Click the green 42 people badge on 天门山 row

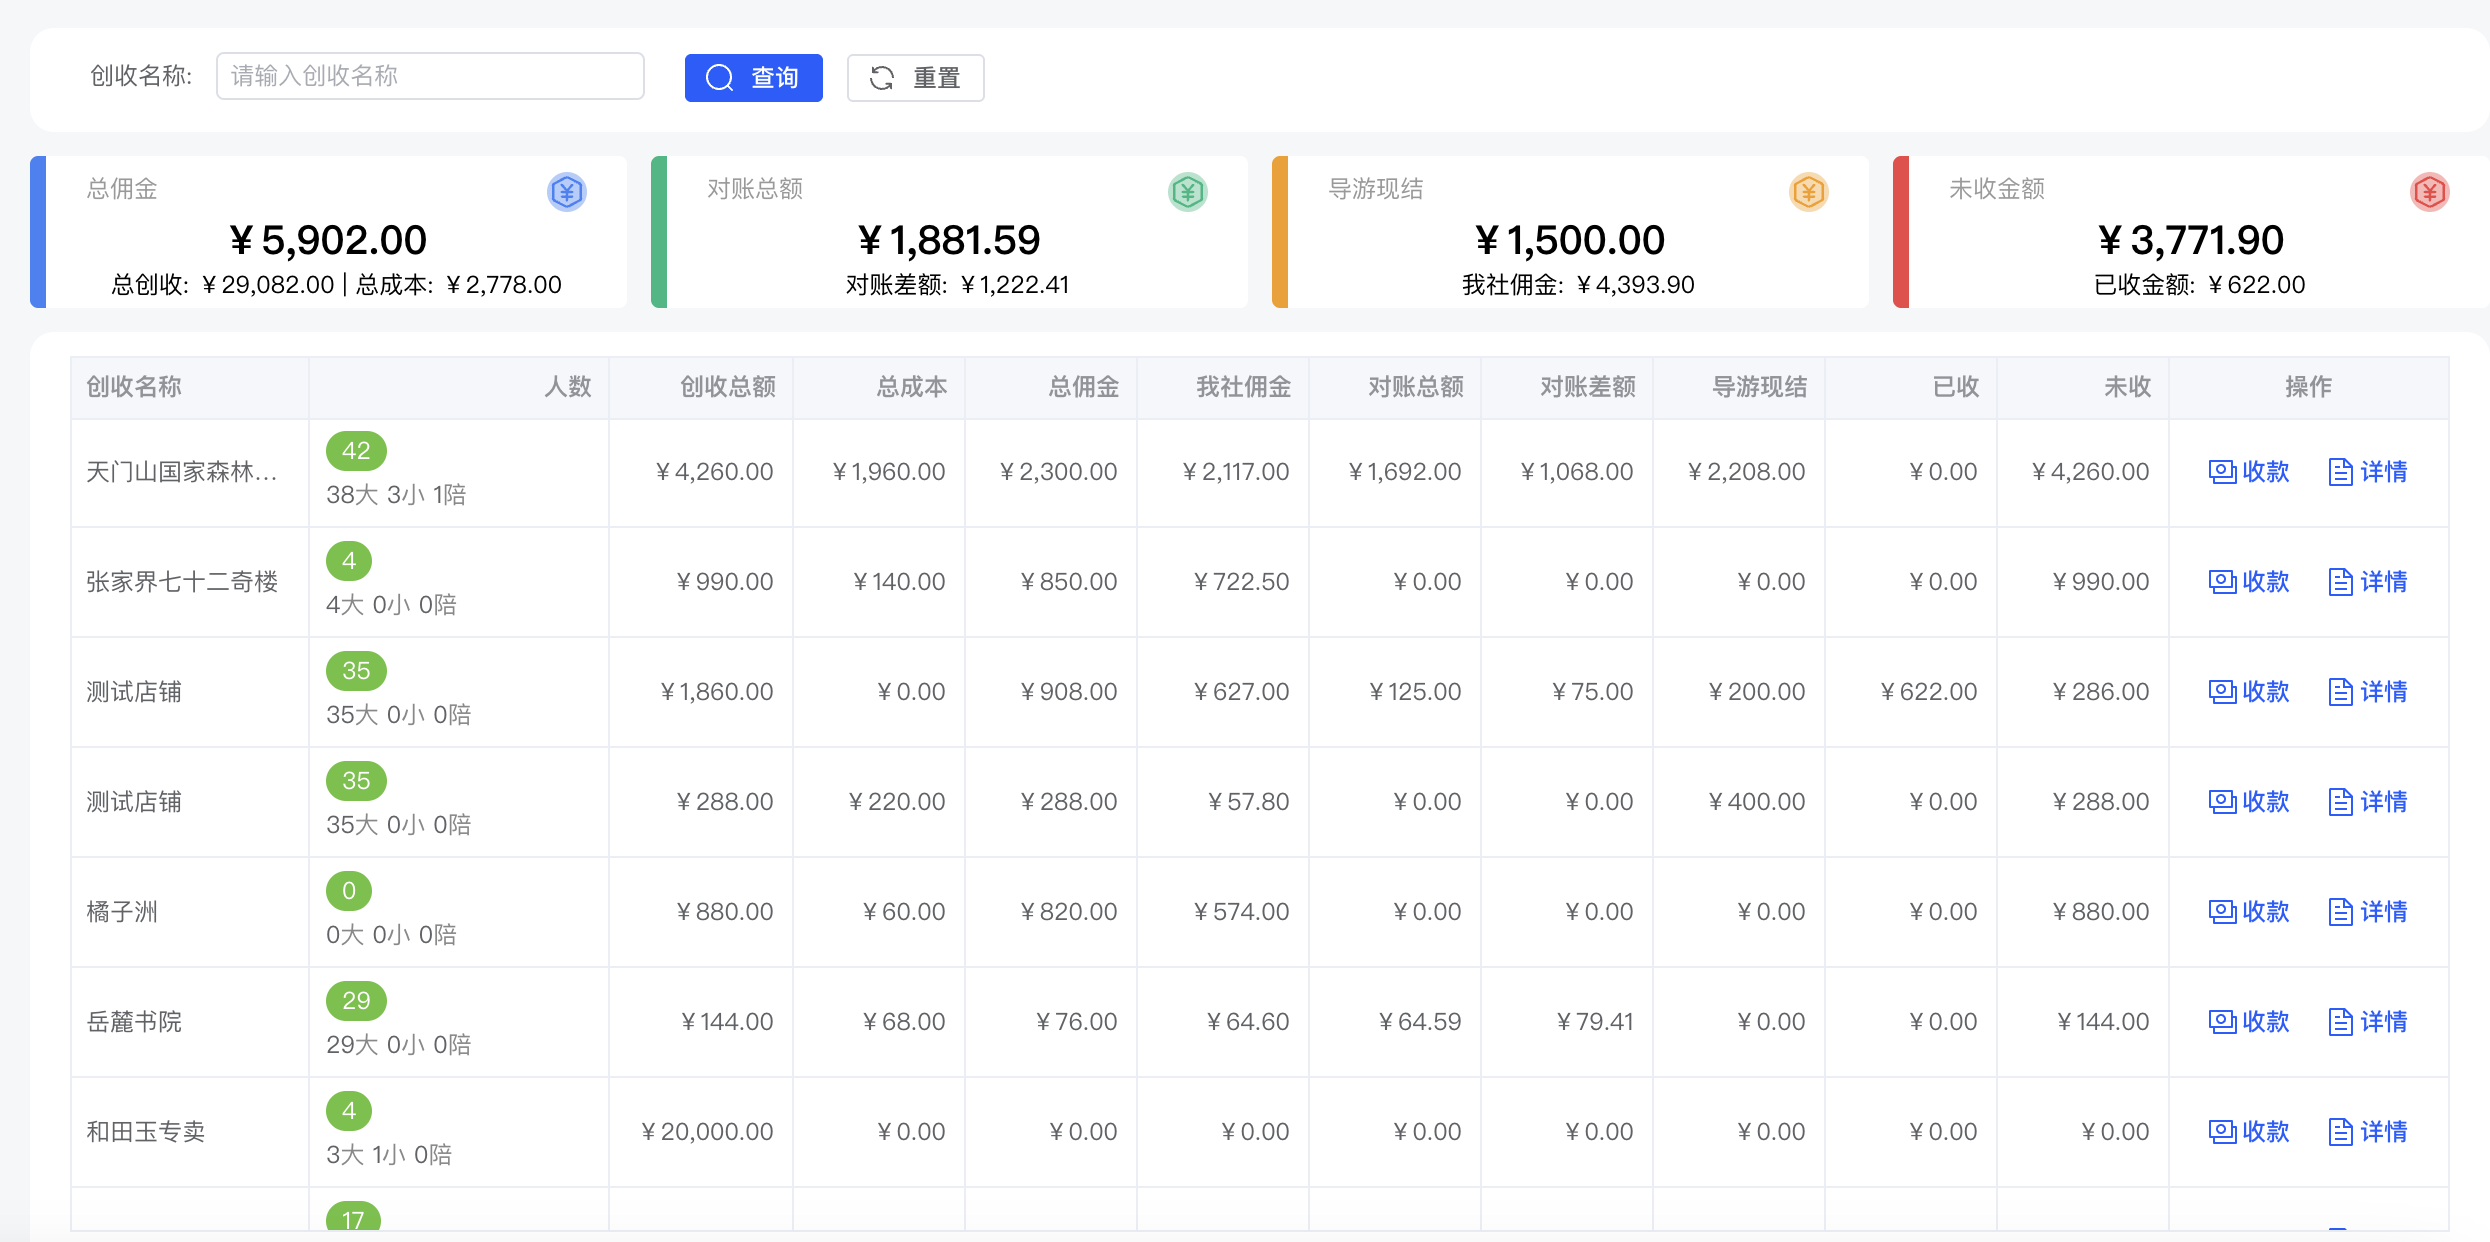click(356, 451)
